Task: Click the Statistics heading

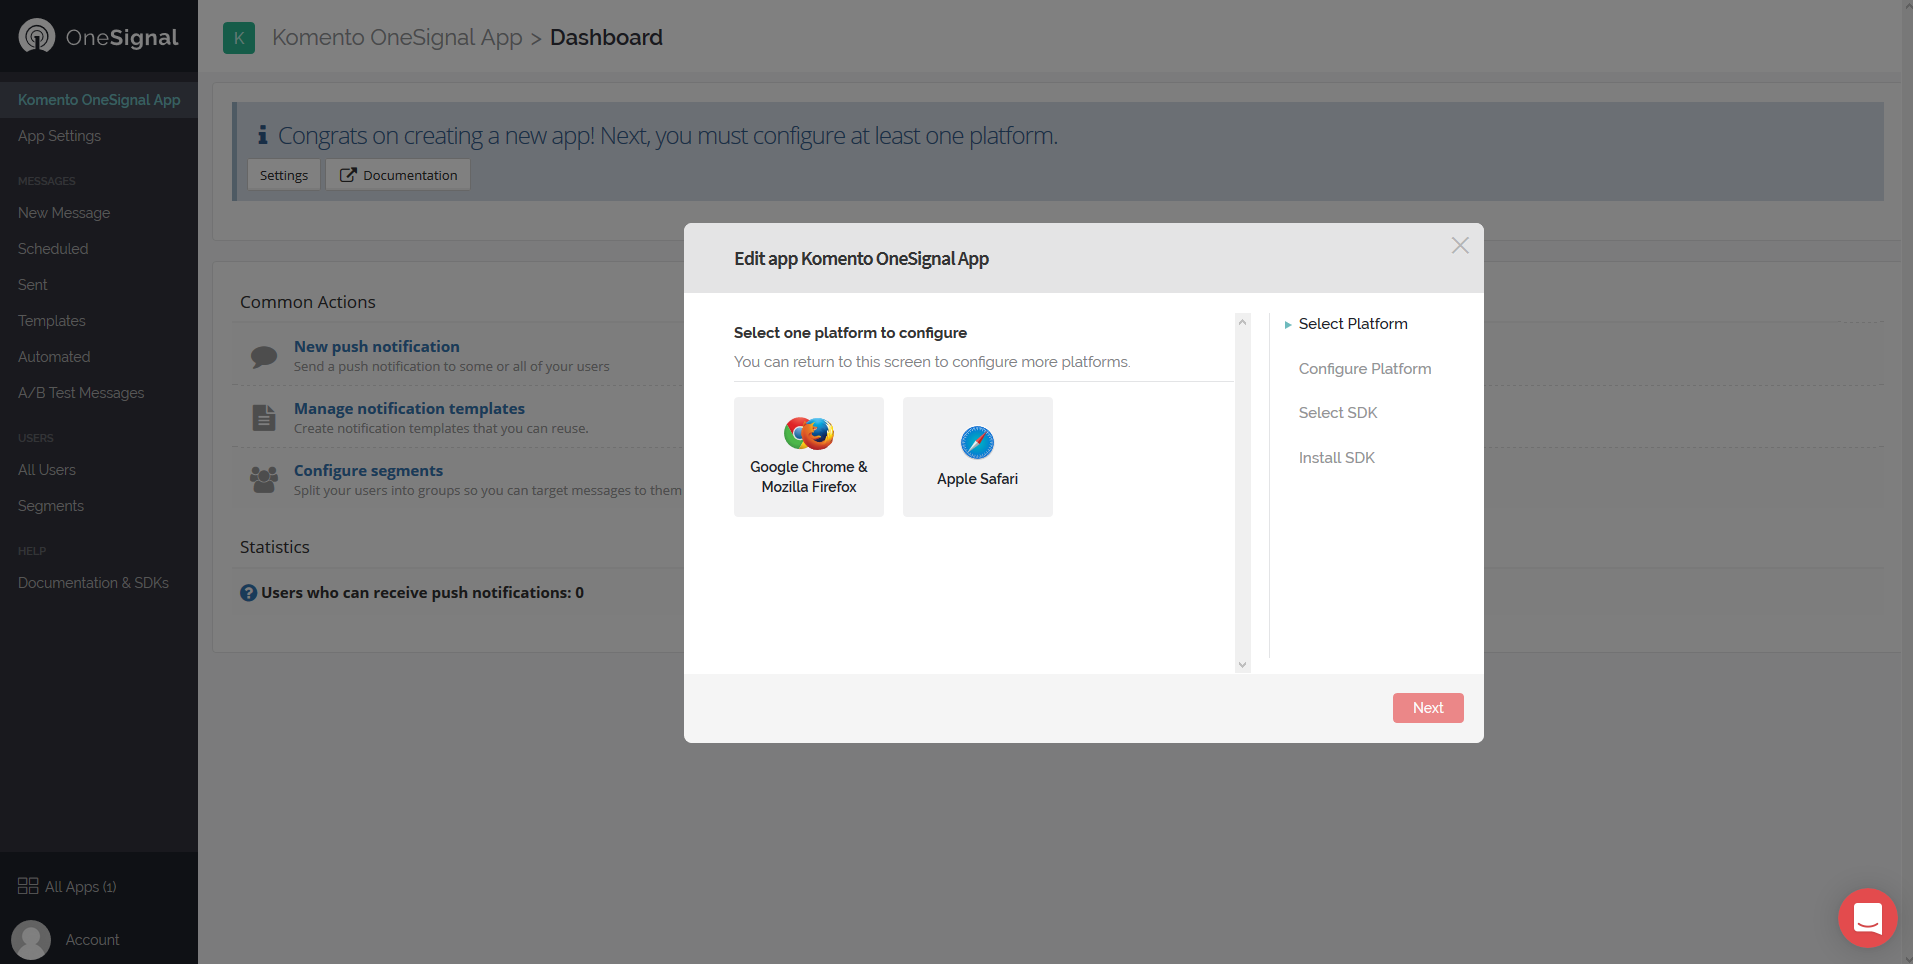Action: coord(275,547)
